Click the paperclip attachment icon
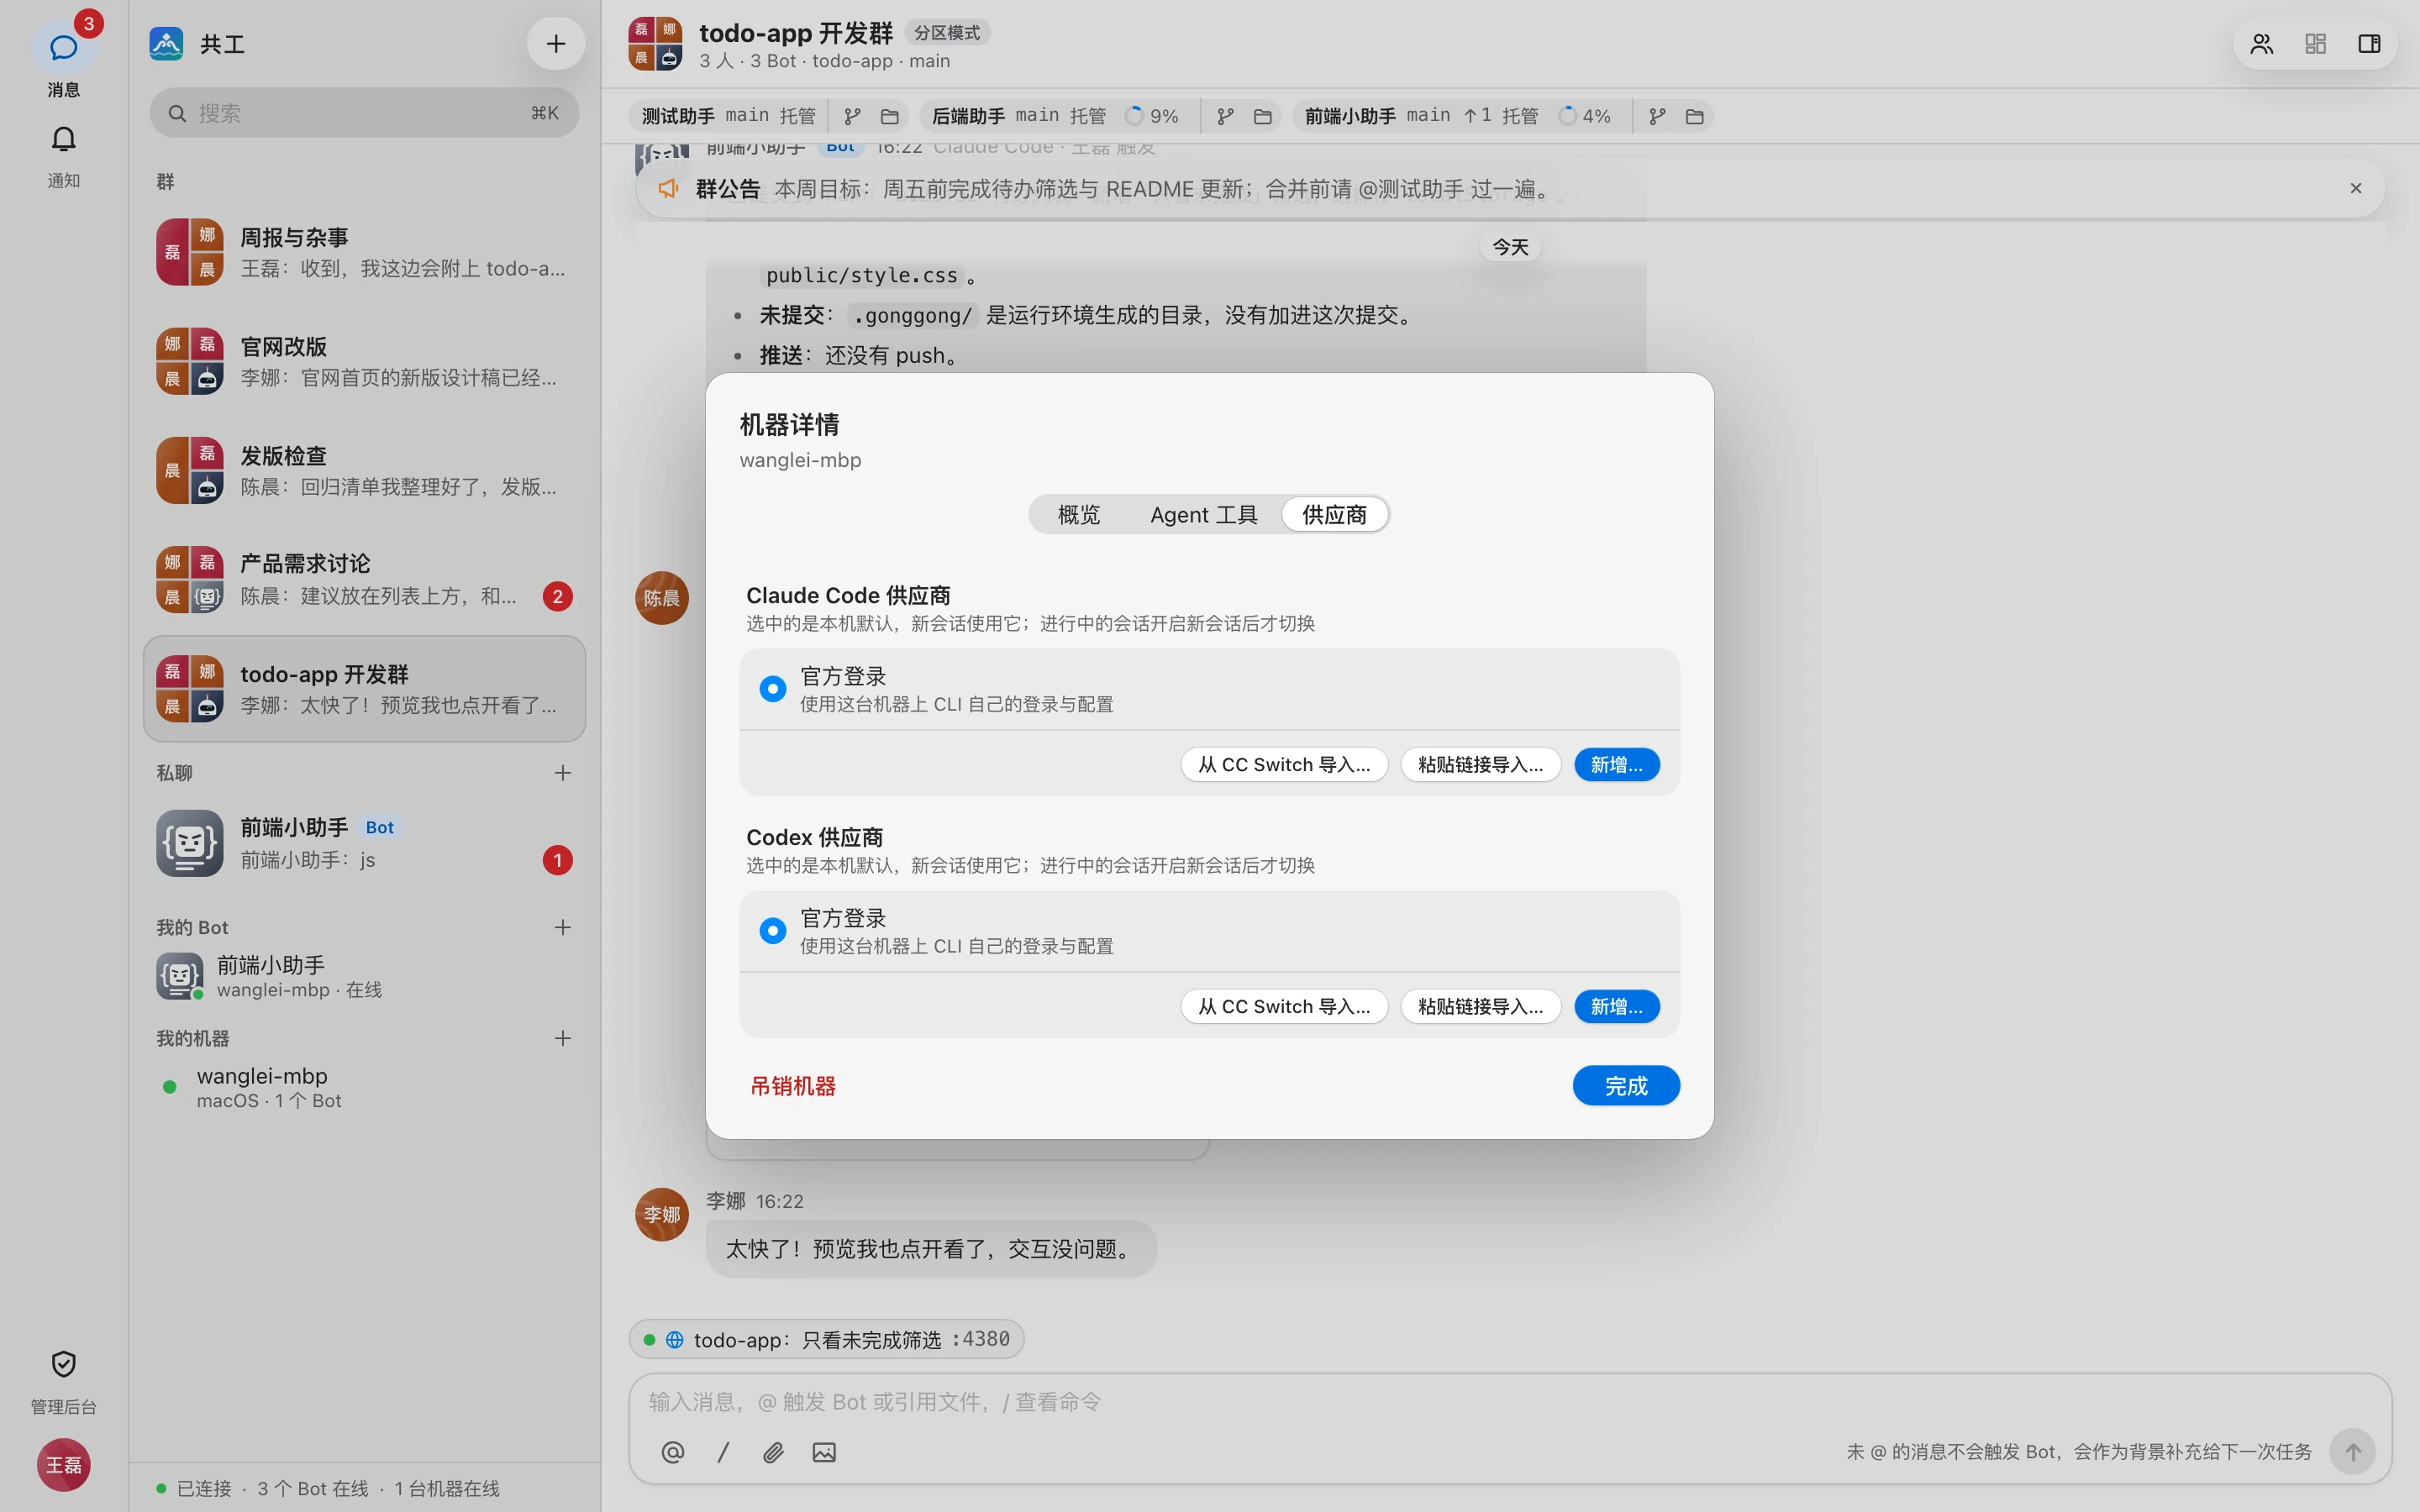2420x1512 pixels. pos(773,1452)
